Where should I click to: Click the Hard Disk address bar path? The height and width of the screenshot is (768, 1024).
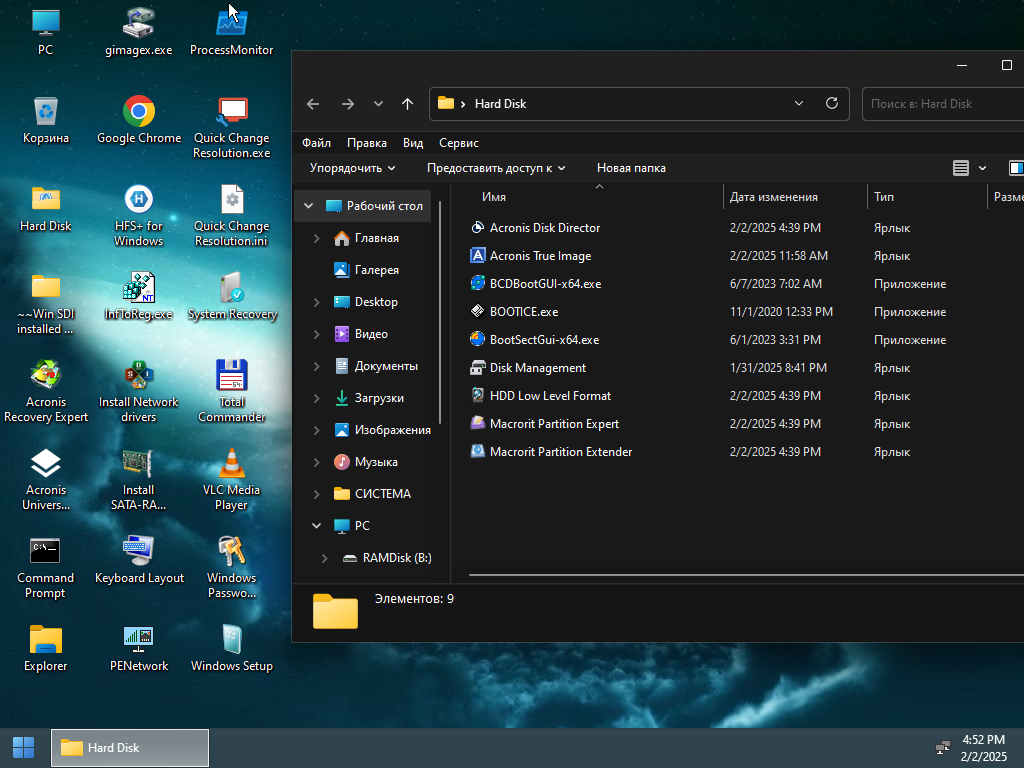[500, 104]
